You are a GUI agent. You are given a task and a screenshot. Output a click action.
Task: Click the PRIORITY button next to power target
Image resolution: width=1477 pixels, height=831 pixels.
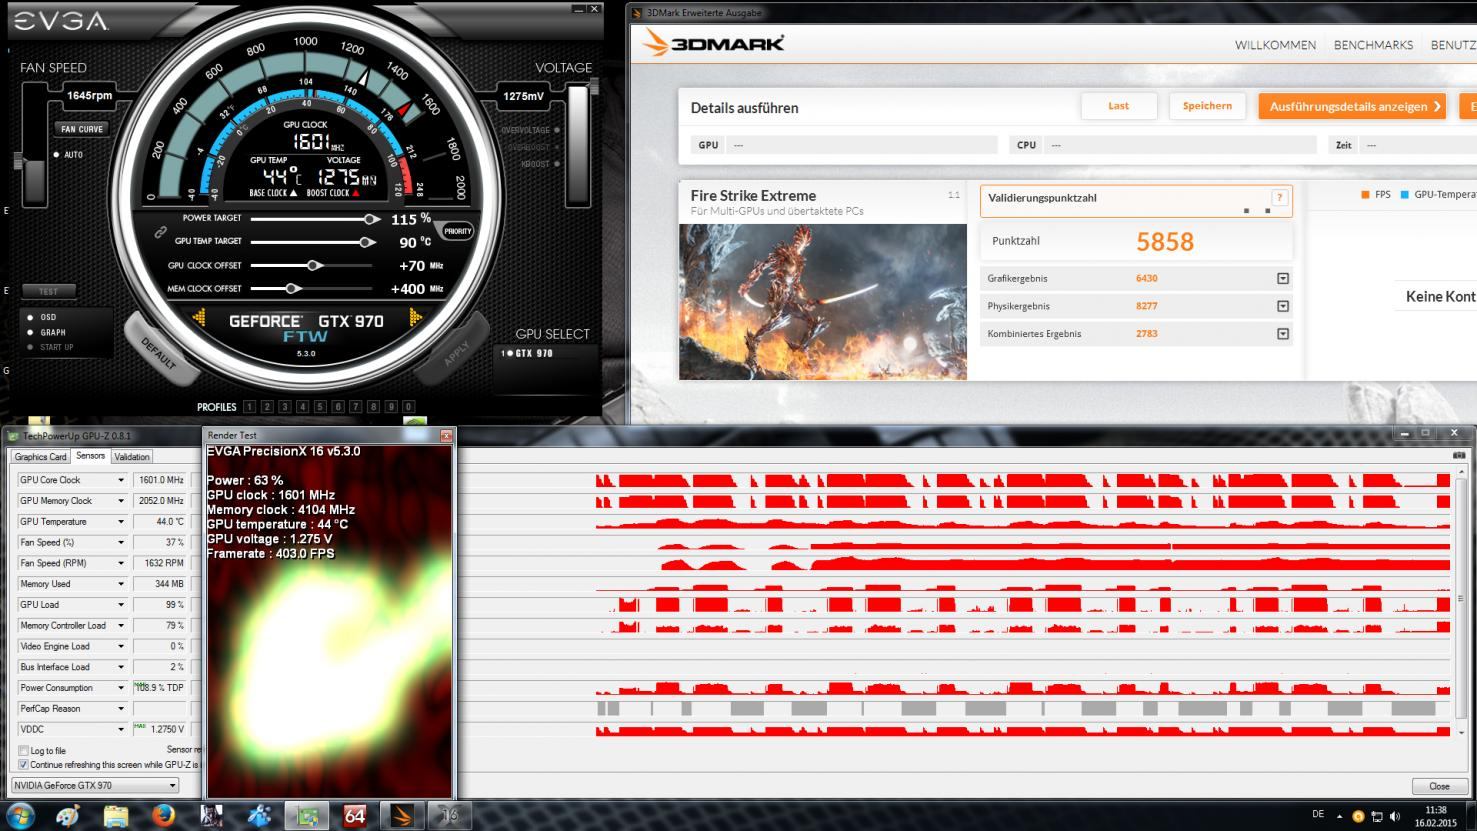(x=458, y=231)
